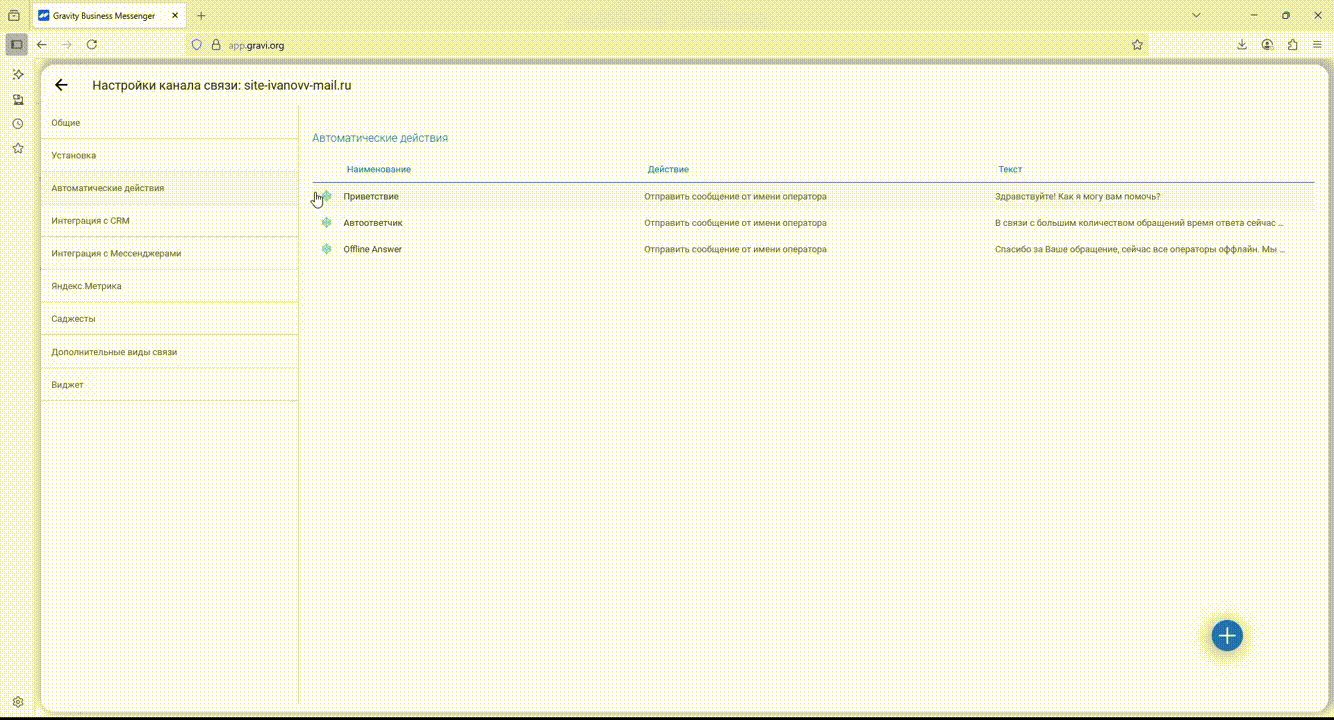The height and width of the screenshot is (720, 1334).
Task: Select the Яндекс.Метрика menu item
Action: pyautogui.click(x=86, y=286)
